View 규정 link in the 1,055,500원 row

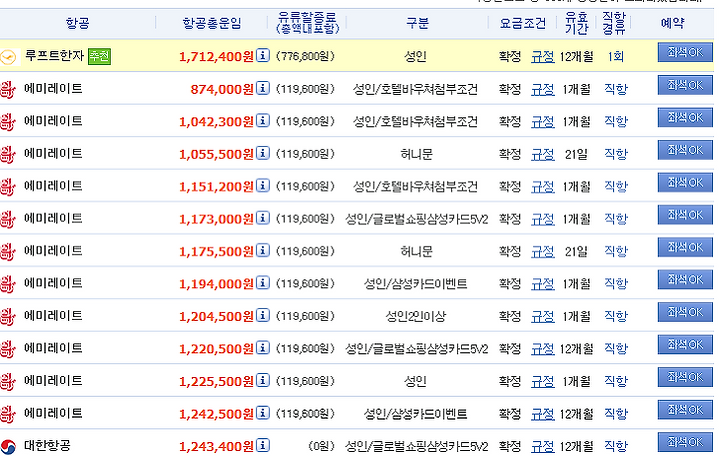click(543, 155)
